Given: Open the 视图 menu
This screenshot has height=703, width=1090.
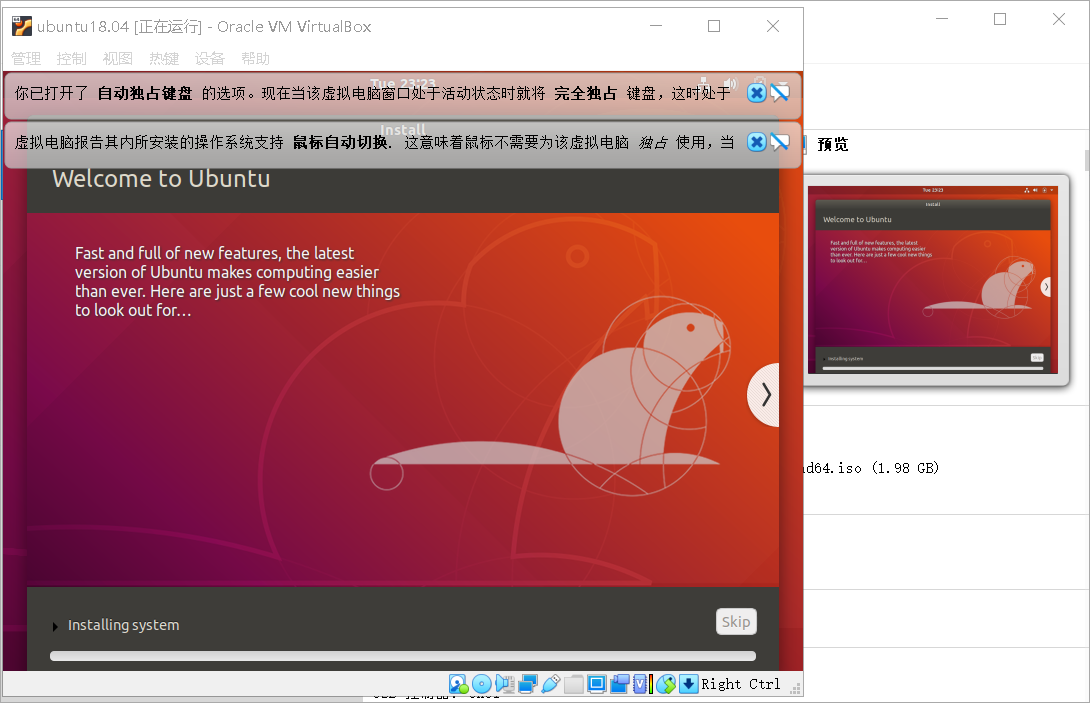Looking at the screenshot, I should (x=117, y=58).
